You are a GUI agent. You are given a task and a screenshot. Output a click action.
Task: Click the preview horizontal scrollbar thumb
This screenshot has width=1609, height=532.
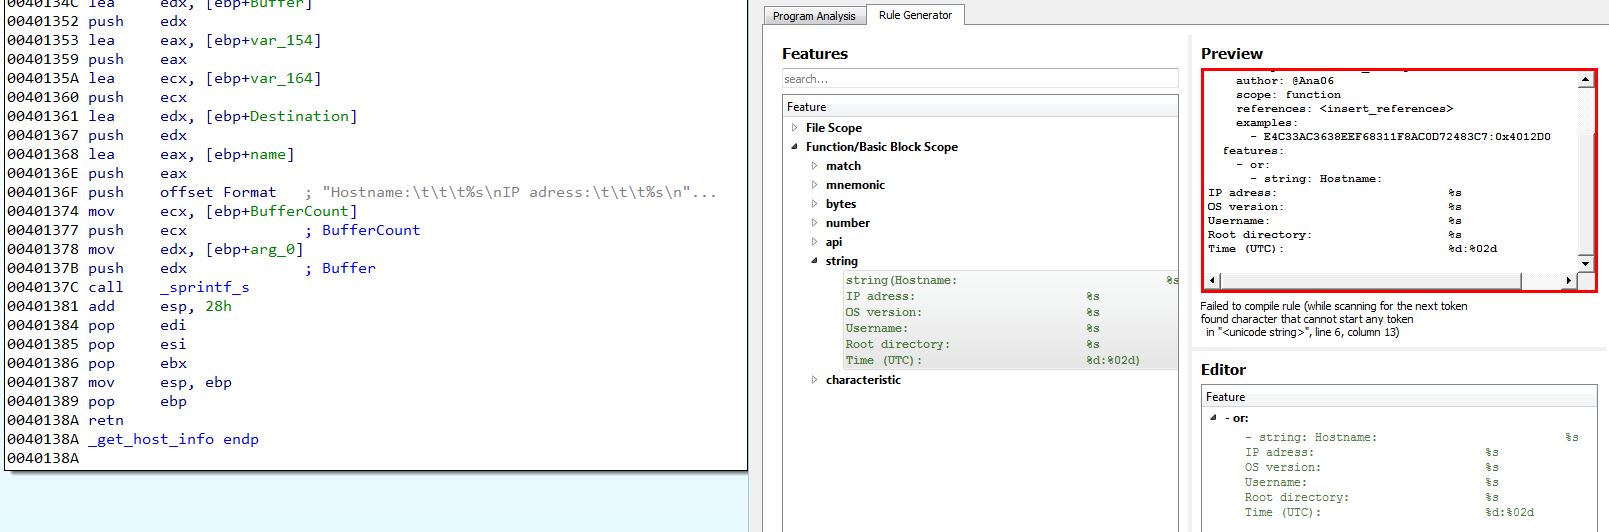pos(1370,281)
